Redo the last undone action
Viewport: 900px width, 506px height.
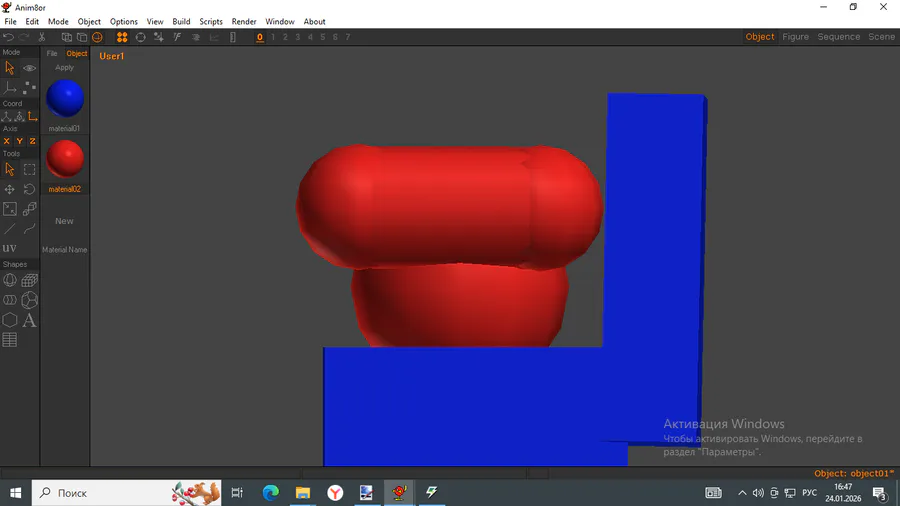coord(24,37)
